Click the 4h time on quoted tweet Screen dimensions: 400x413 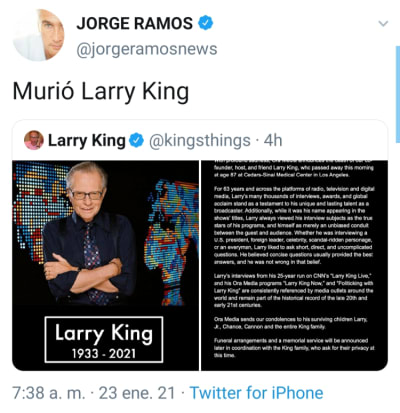273,140
